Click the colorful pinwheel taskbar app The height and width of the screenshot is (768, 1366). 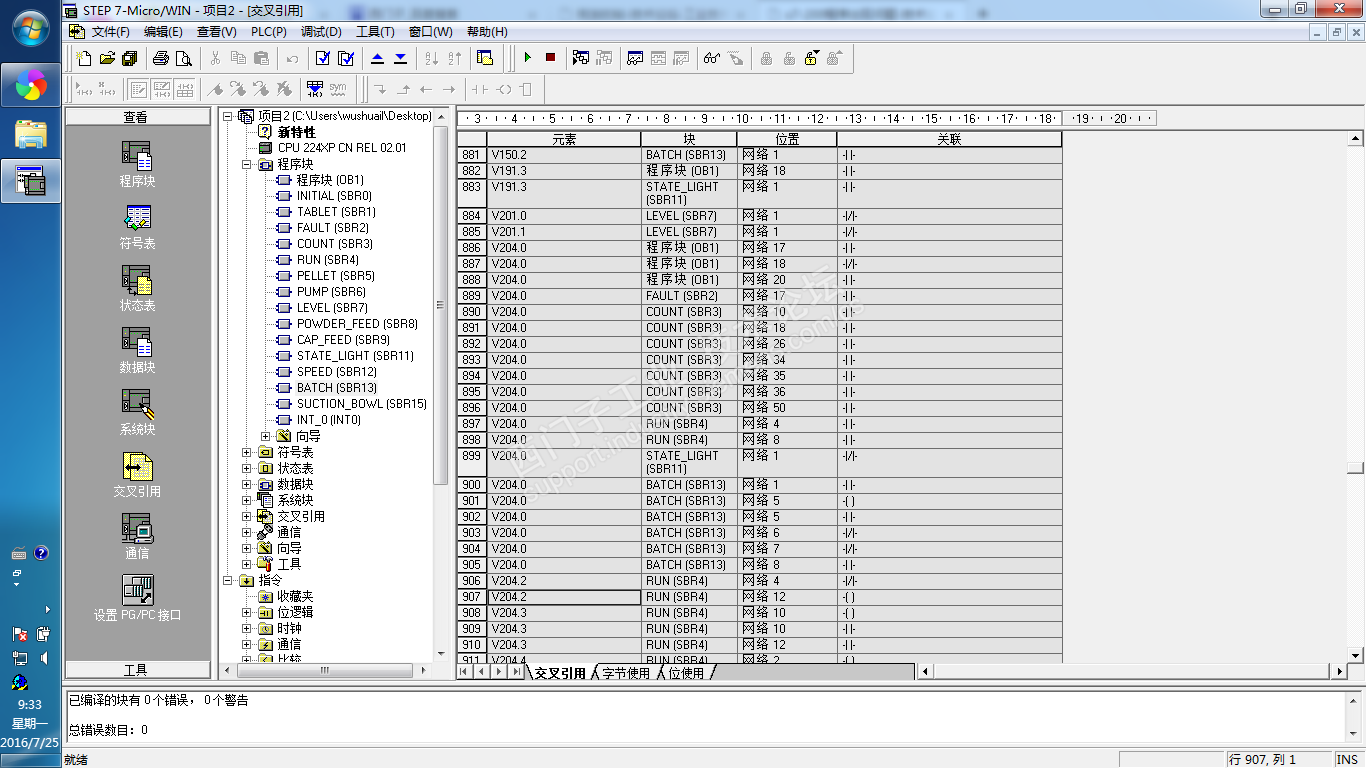coord(31,86)
